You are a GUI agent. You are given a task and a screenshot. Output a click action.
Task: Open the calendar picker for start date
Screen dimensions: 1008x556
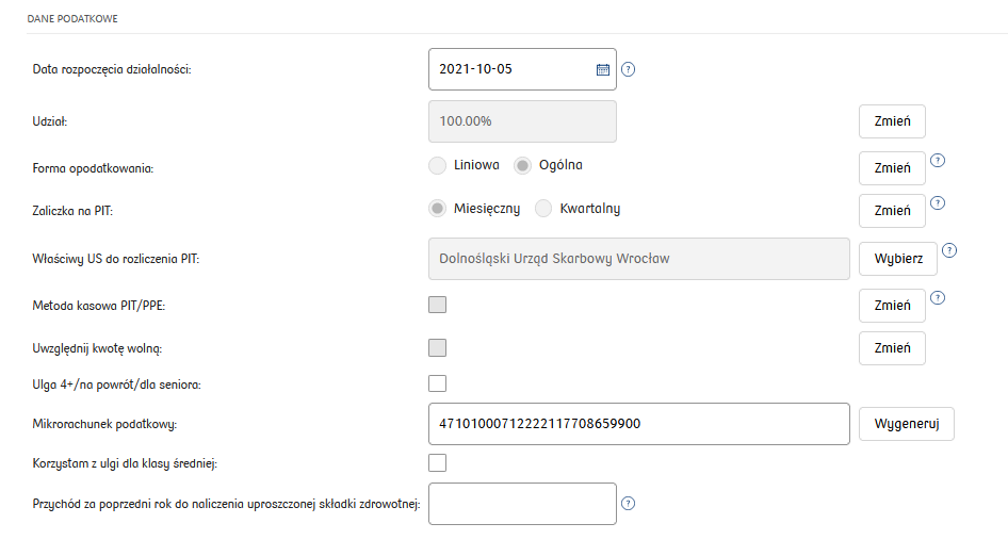coord(602,69)
